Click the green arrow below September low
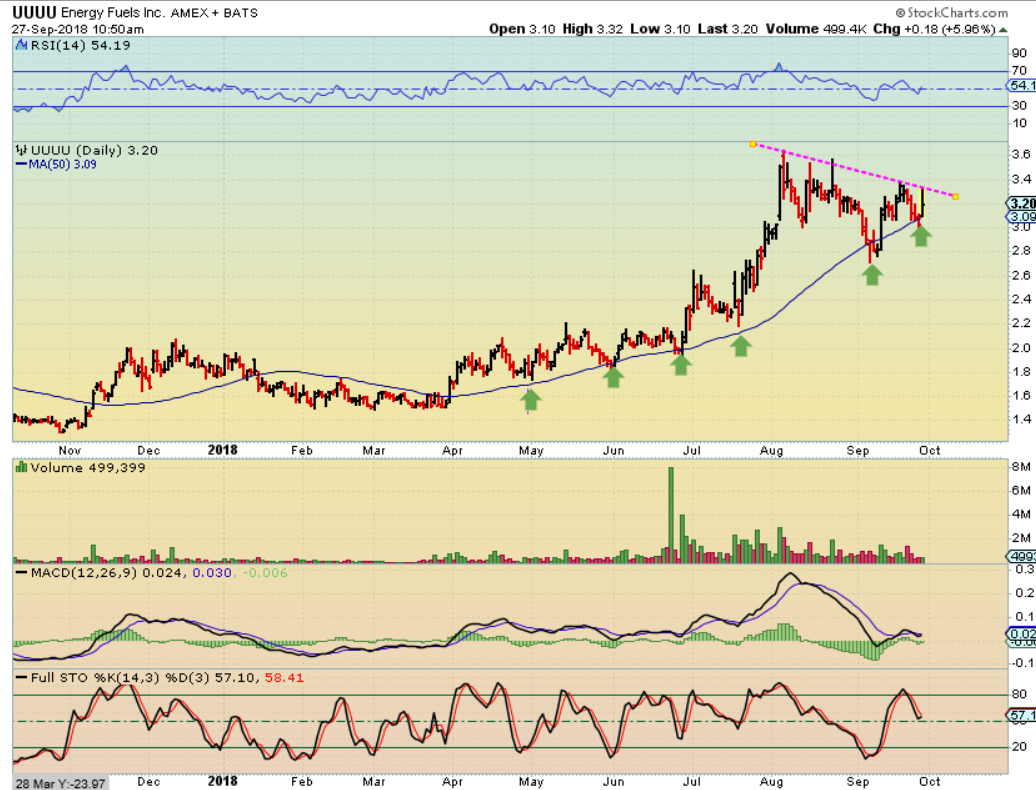This screenshot has width=1036, height=790. 873,274
